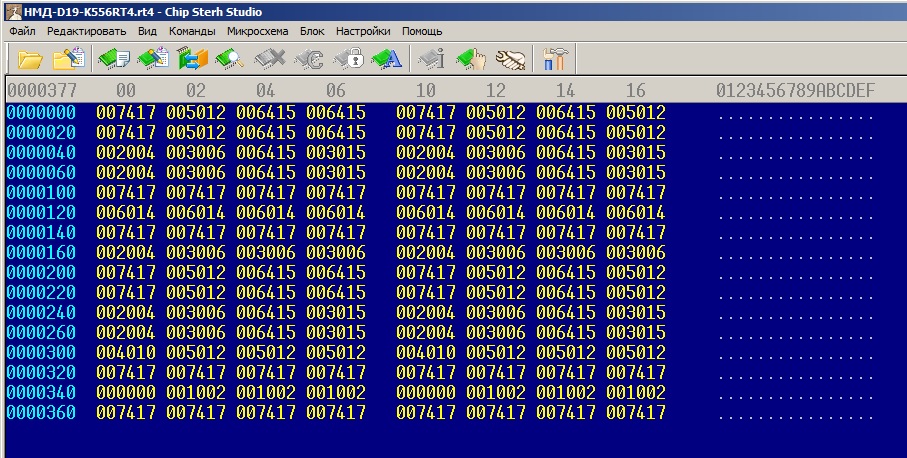Screen dimensions: 907x458
Task: Select first data word at address 0000000
Action: click(126, 113)
